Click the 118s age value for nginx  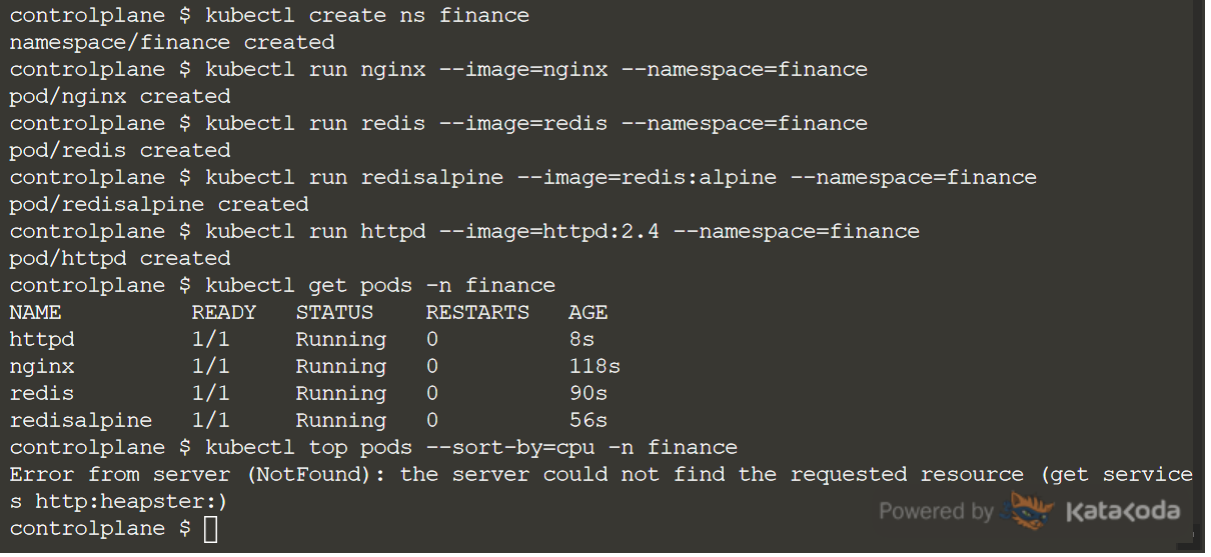pyautogui.click(x=594, y=366)
